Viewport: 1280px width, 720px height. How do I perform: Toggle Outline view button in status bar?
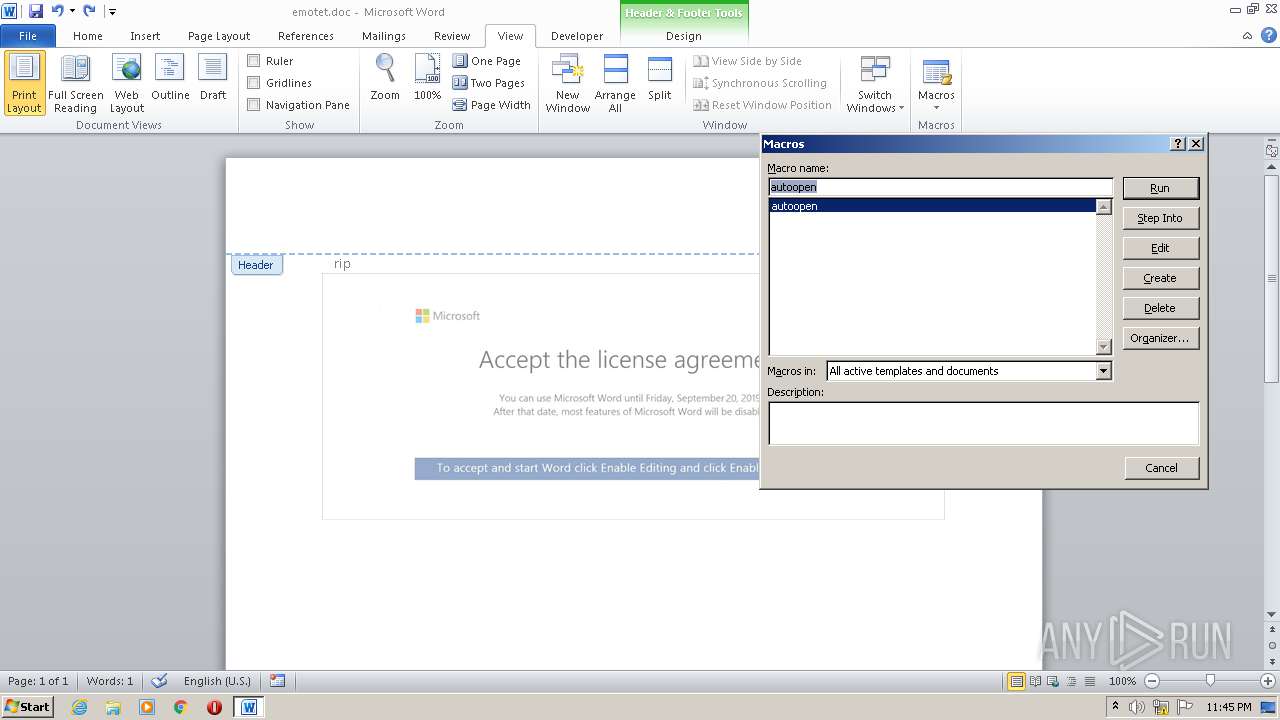(x=1069, y=681)
